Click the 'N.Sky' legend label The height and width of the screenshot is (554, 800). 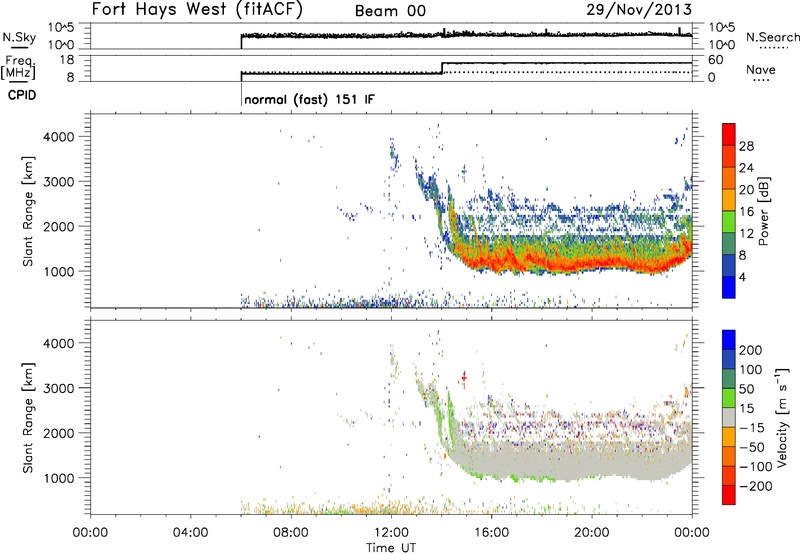(x=19, y=37)
